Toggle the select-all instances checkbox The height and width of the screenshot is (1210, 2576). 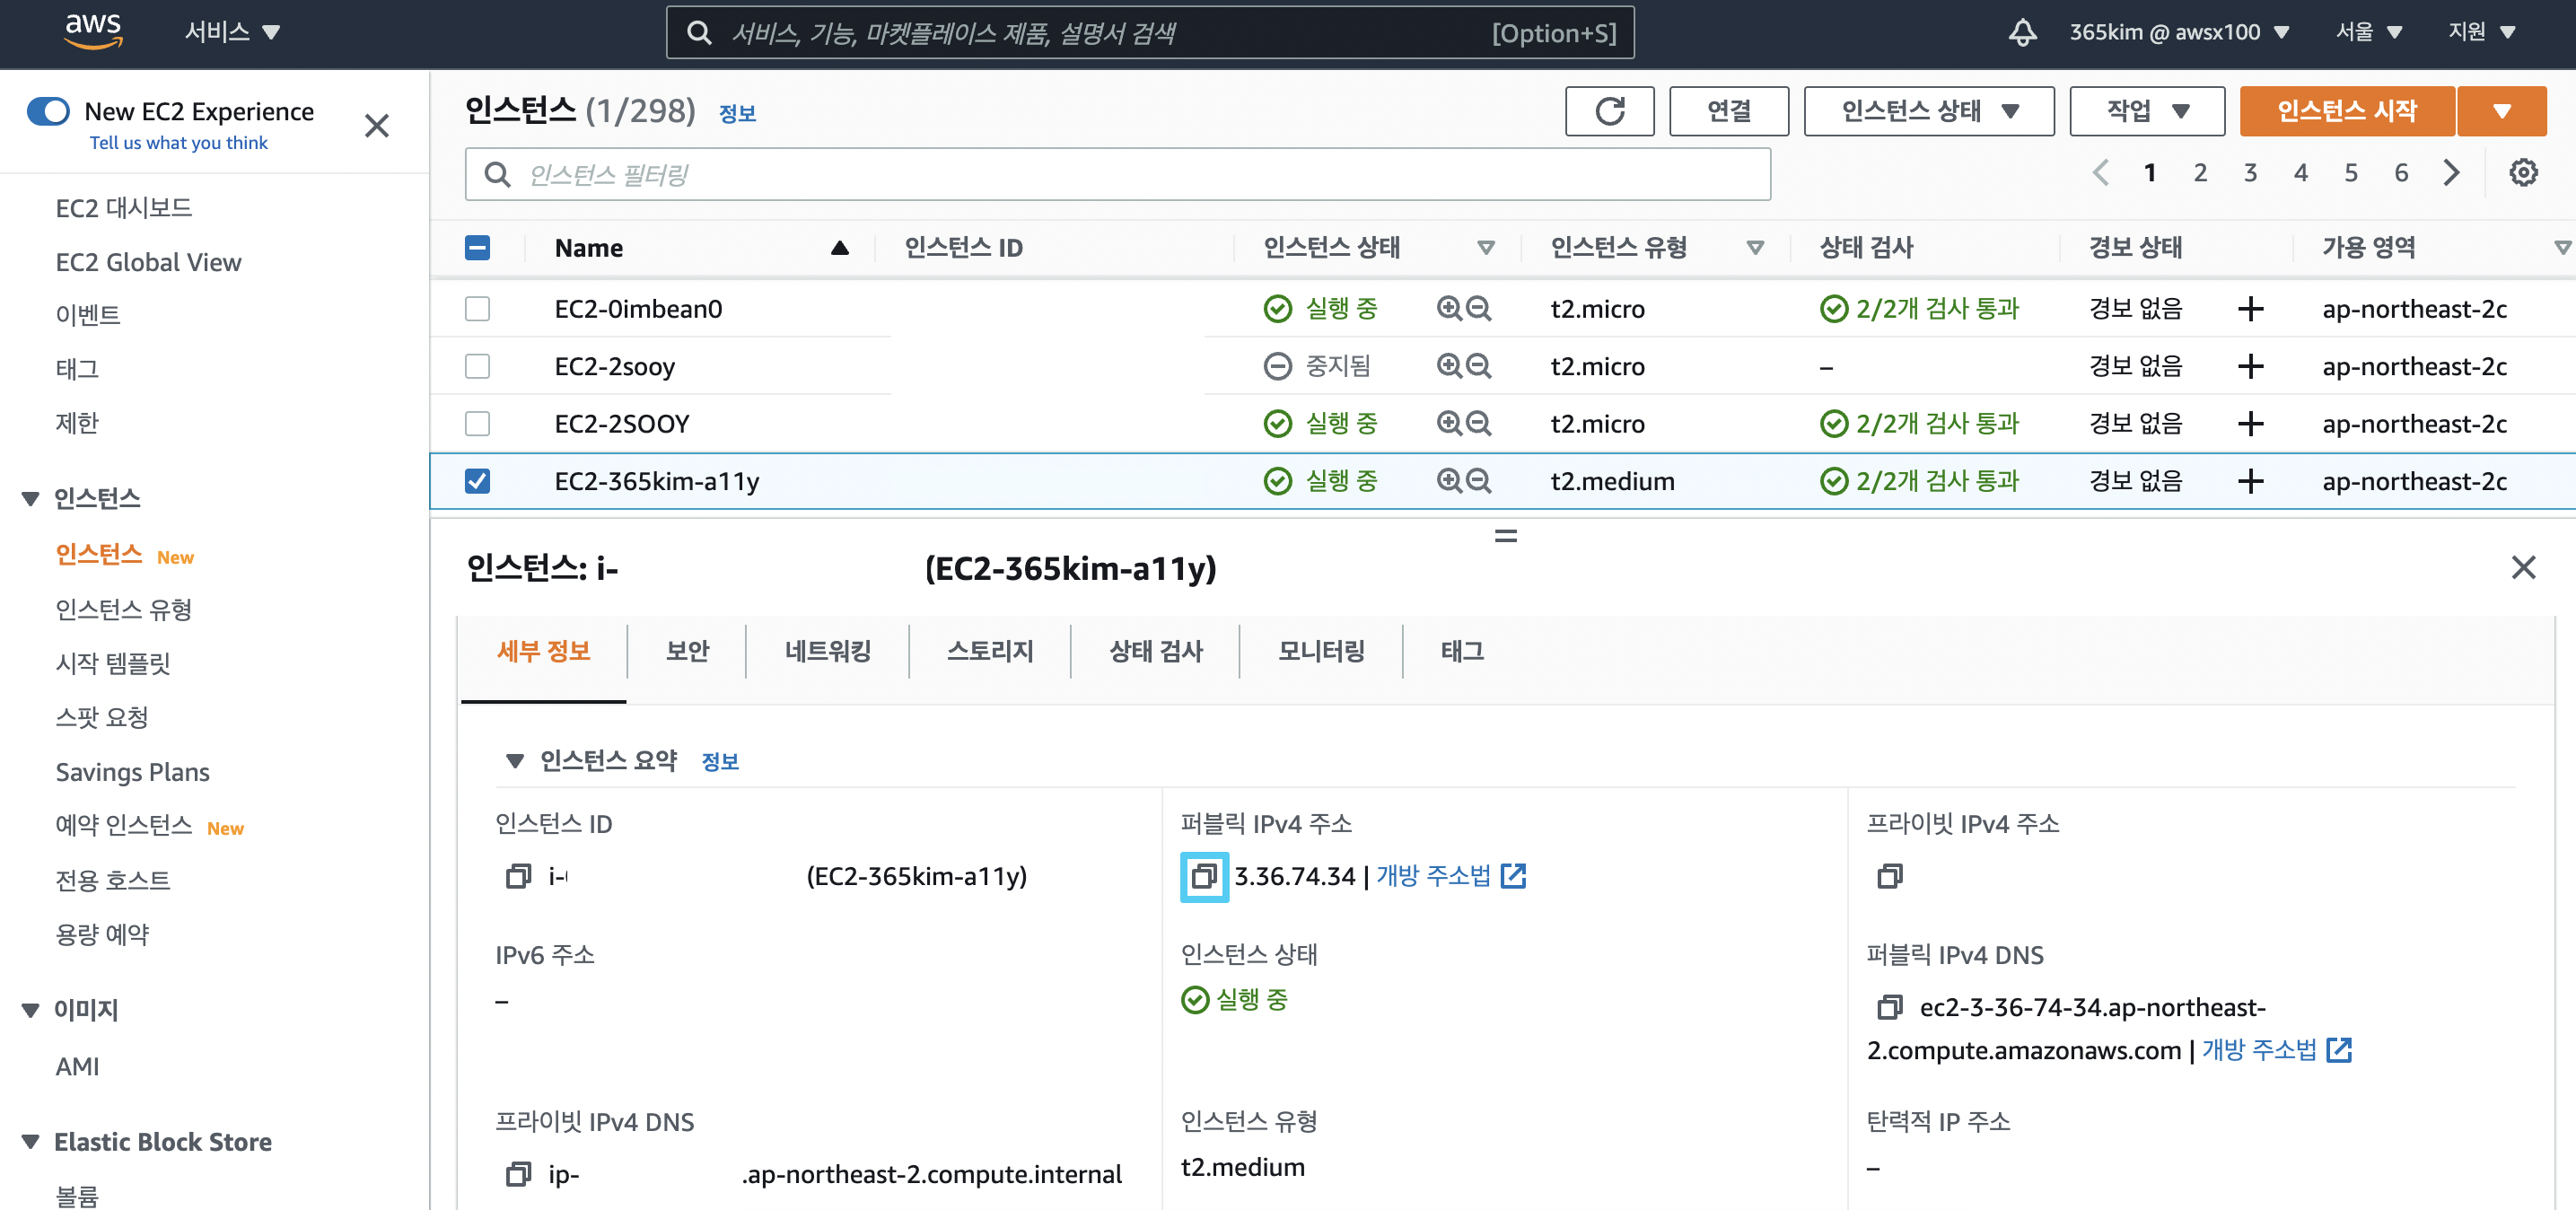[x=477, y=247]
